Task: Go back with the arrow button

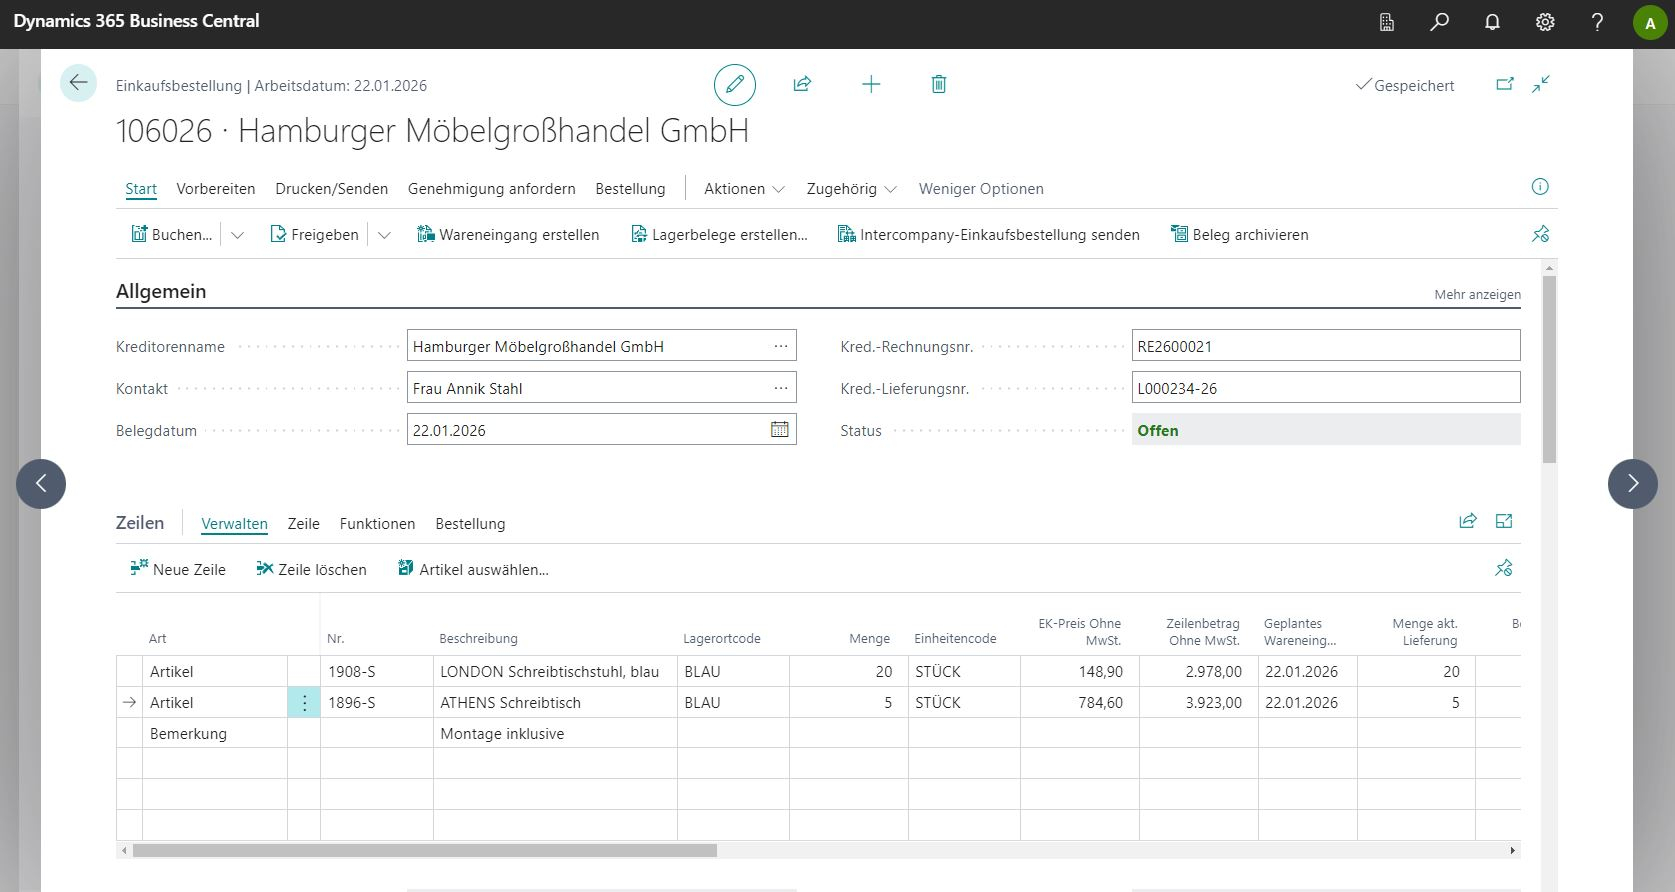Action: point(78,83)
